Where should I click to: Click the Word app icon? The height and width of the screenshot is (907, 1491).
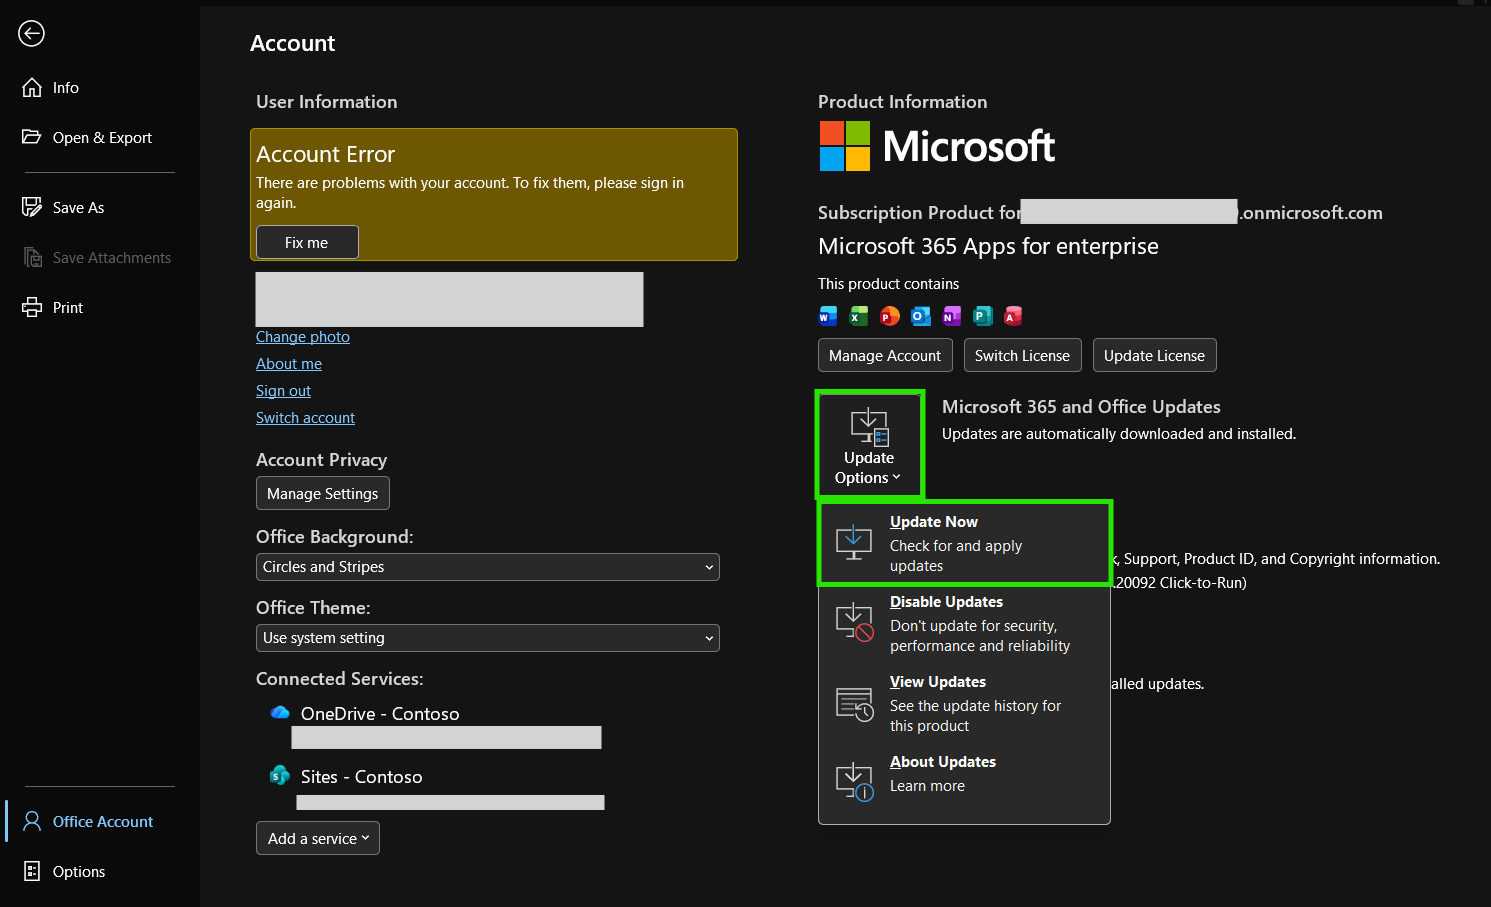[x=828, y=316]
